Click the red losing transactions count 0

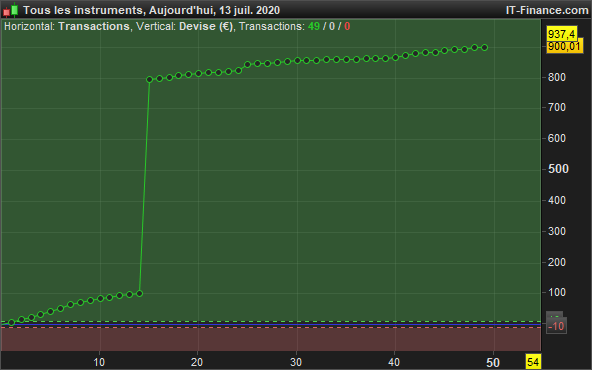(347, 26)
